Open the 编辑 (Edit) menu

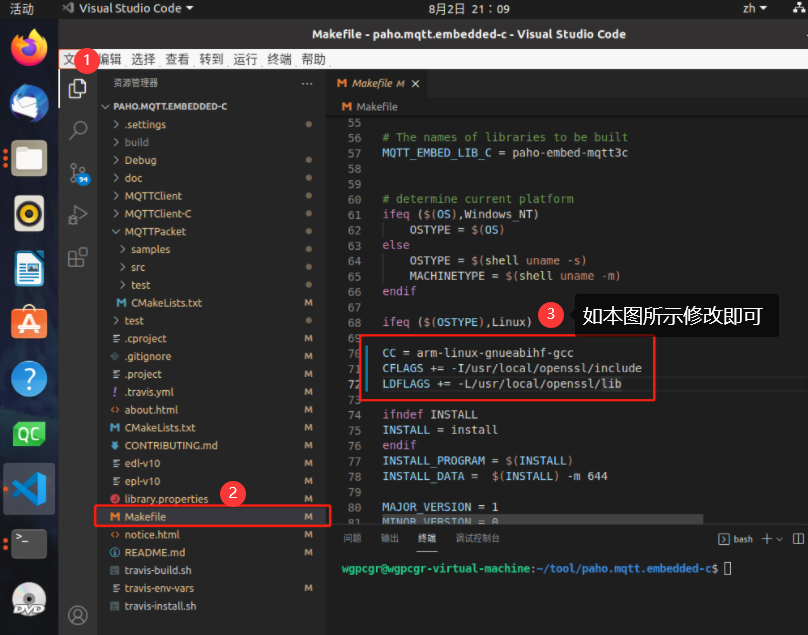[110, 59]
